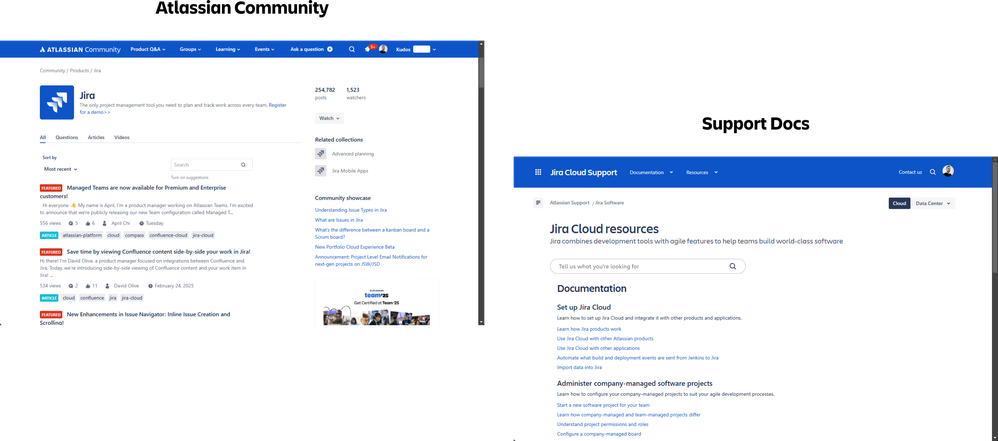The width and height of the screenshot is (998, 441).
Task: Select the Cloud toggle button
Action: coord(899,203)
